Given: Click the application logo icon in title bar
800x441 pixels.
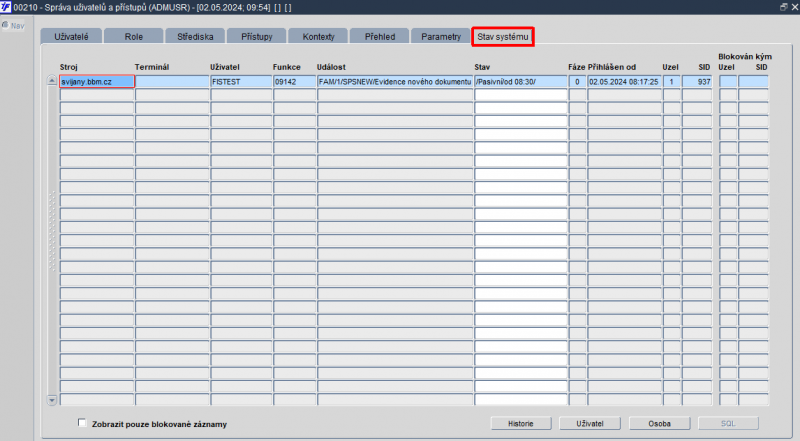Looking at the screenshot, I should tap(6, 7).
